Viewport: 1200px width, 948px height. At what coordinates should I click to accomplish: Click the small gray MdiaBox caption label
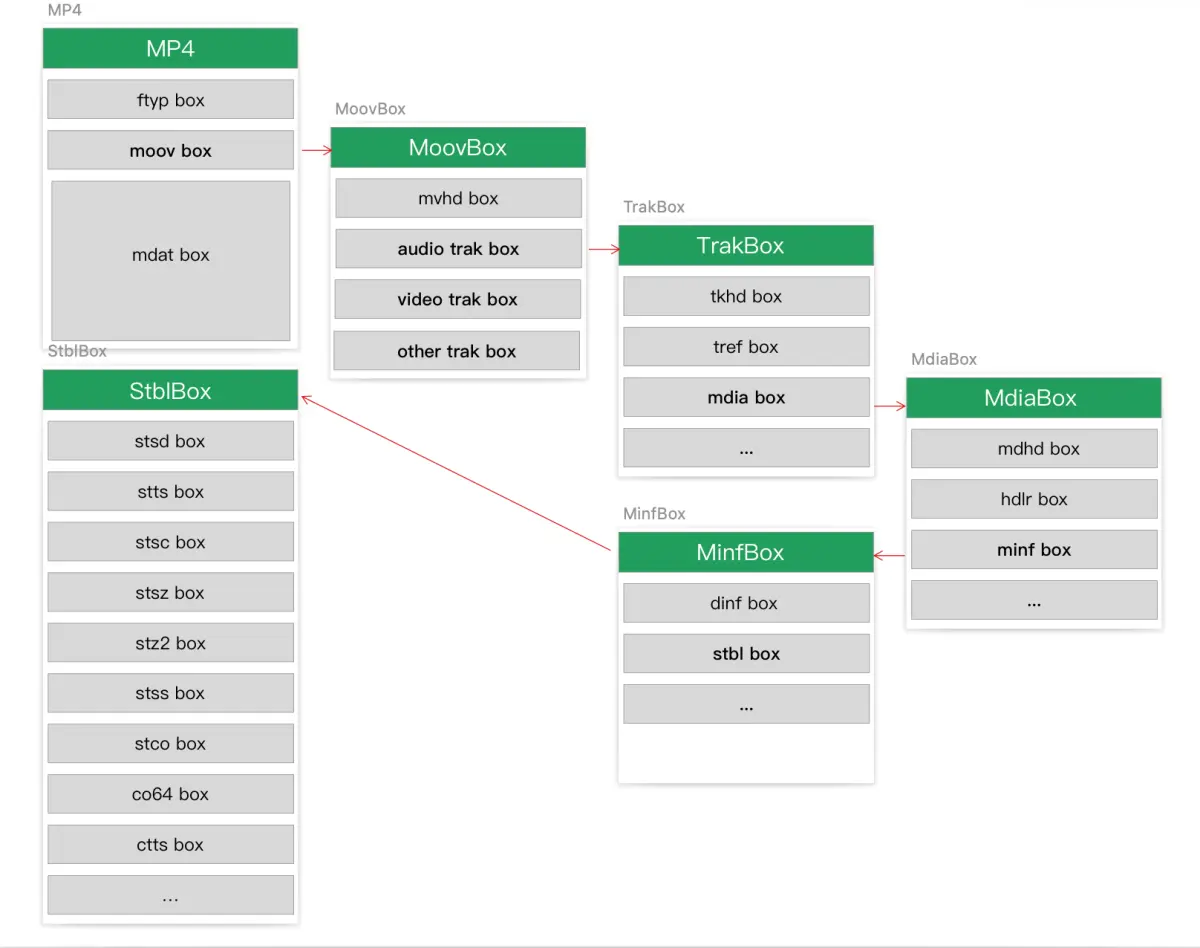tap(944, 359)
